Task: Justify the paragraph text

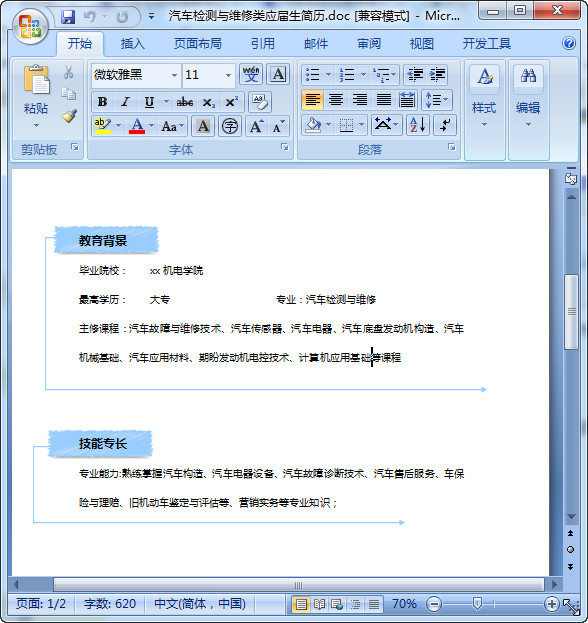Action: pyautogui.click(x=384, y=100)
